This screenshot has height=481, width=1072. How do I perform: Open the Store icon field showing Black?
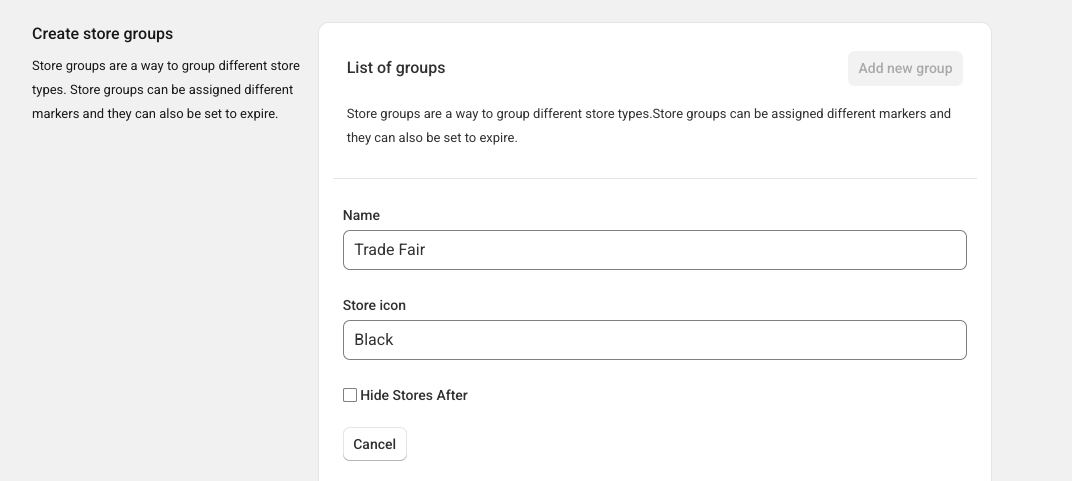click(x=654, y=340)
